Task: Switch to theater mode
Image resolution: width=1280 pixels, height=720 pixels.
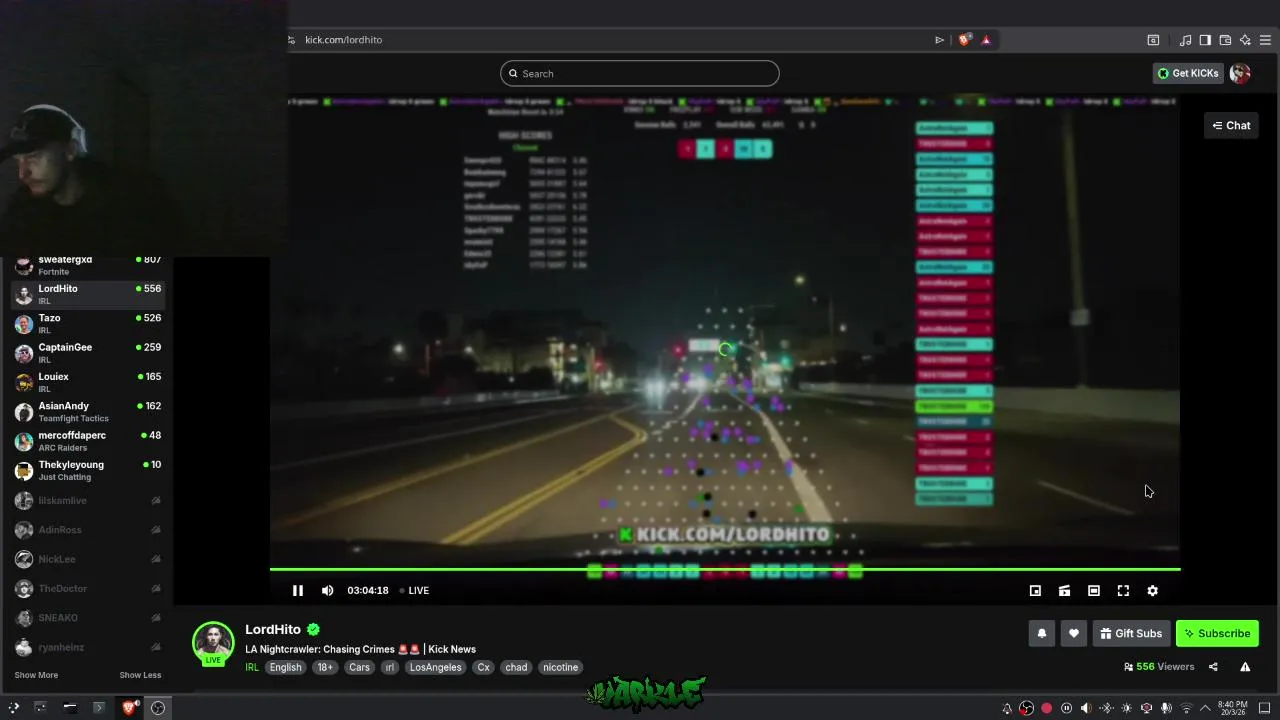Action: (x=1094, y=591)
